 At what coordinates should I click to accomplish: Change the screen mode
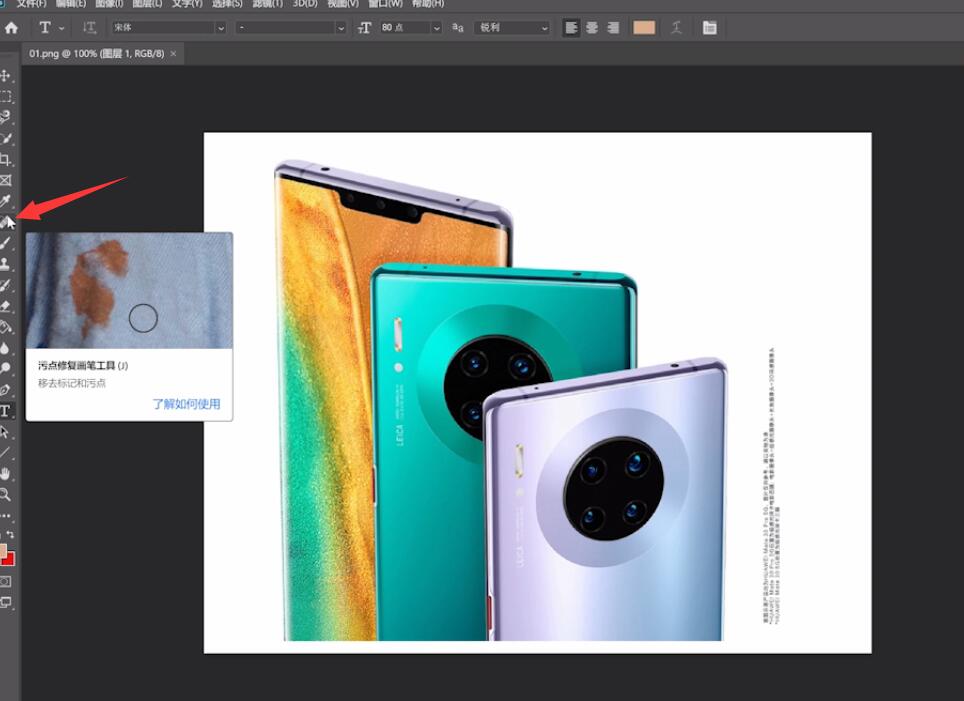click(x=6, y=602)
